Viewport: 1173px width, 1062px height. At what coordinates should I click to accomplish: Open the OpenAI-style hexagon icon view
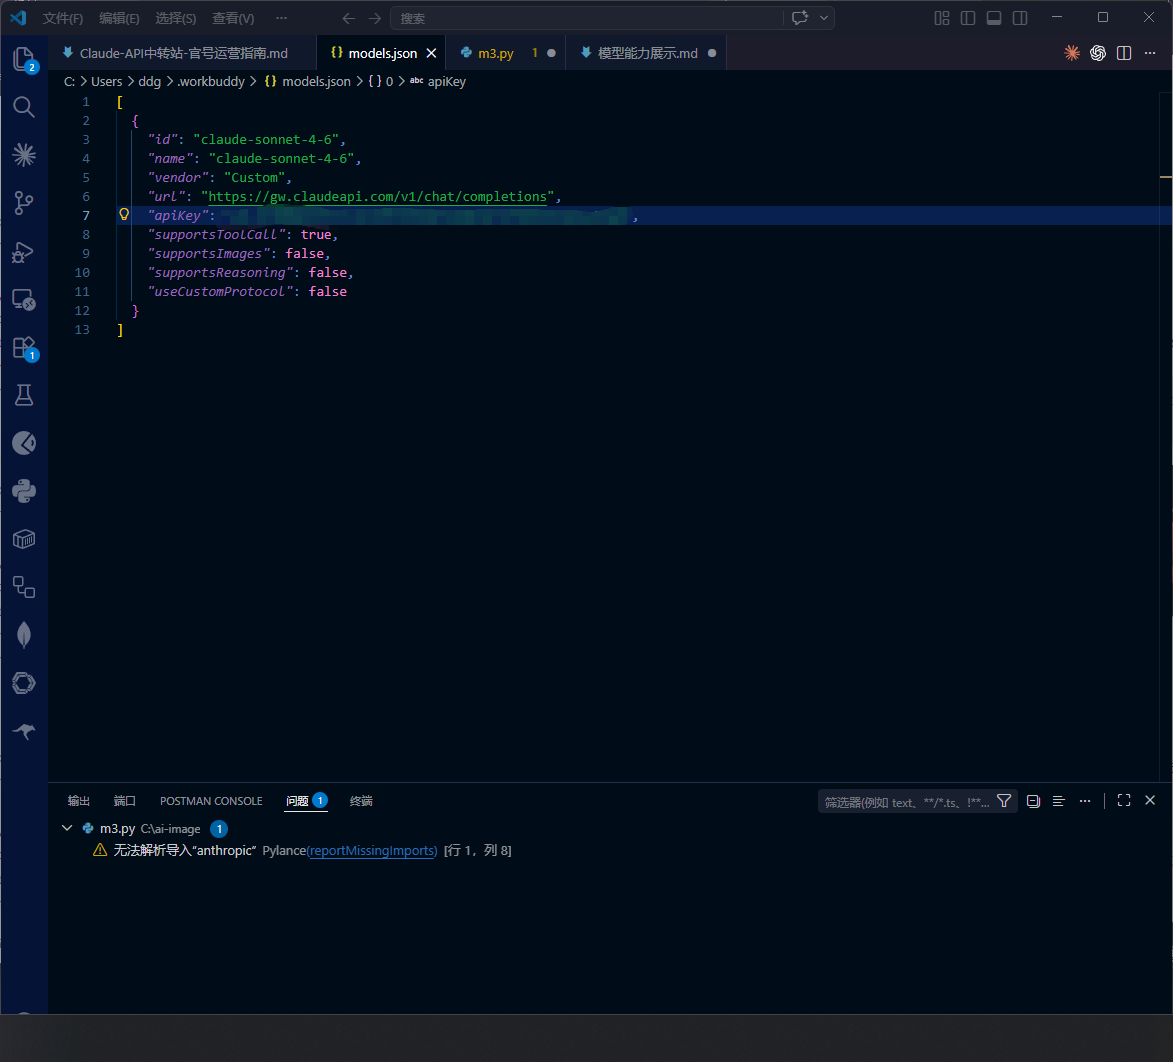(24, 683)
